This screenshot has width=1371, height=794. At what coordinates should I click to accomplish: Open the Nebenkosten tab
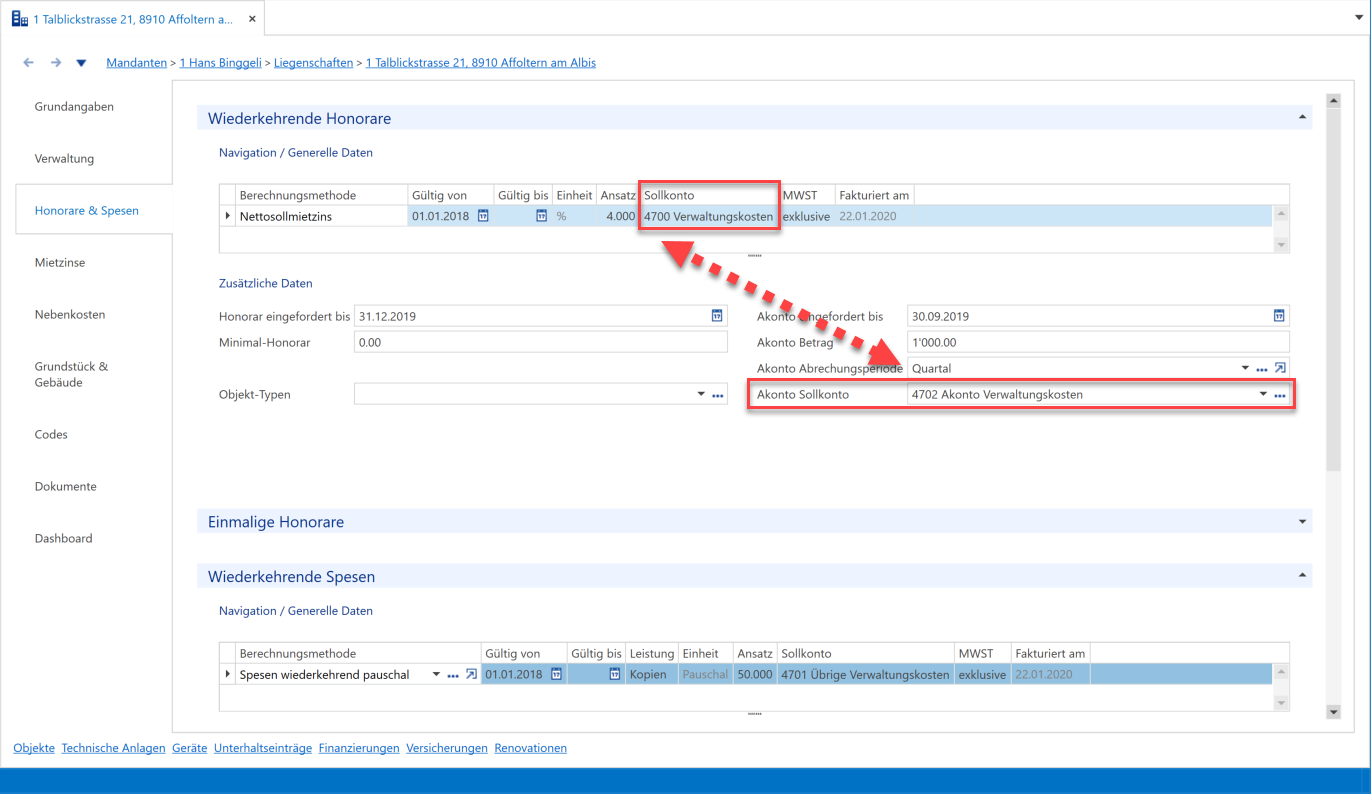coord(70,315)
